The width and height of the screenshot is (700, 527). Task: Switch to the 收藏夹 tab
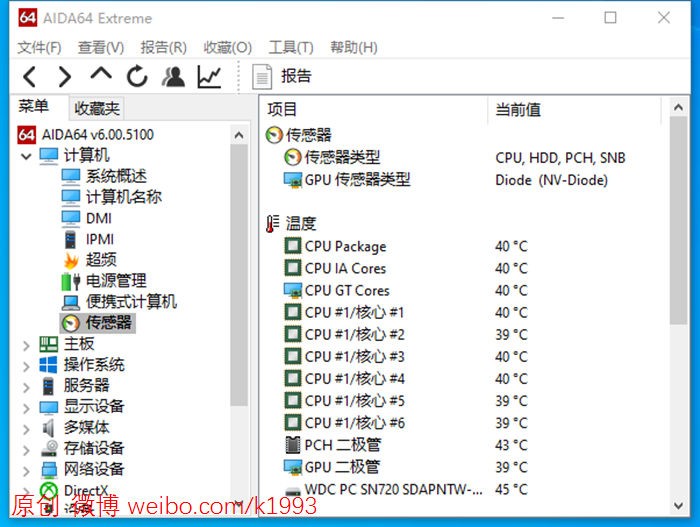[x=97, y=108]
